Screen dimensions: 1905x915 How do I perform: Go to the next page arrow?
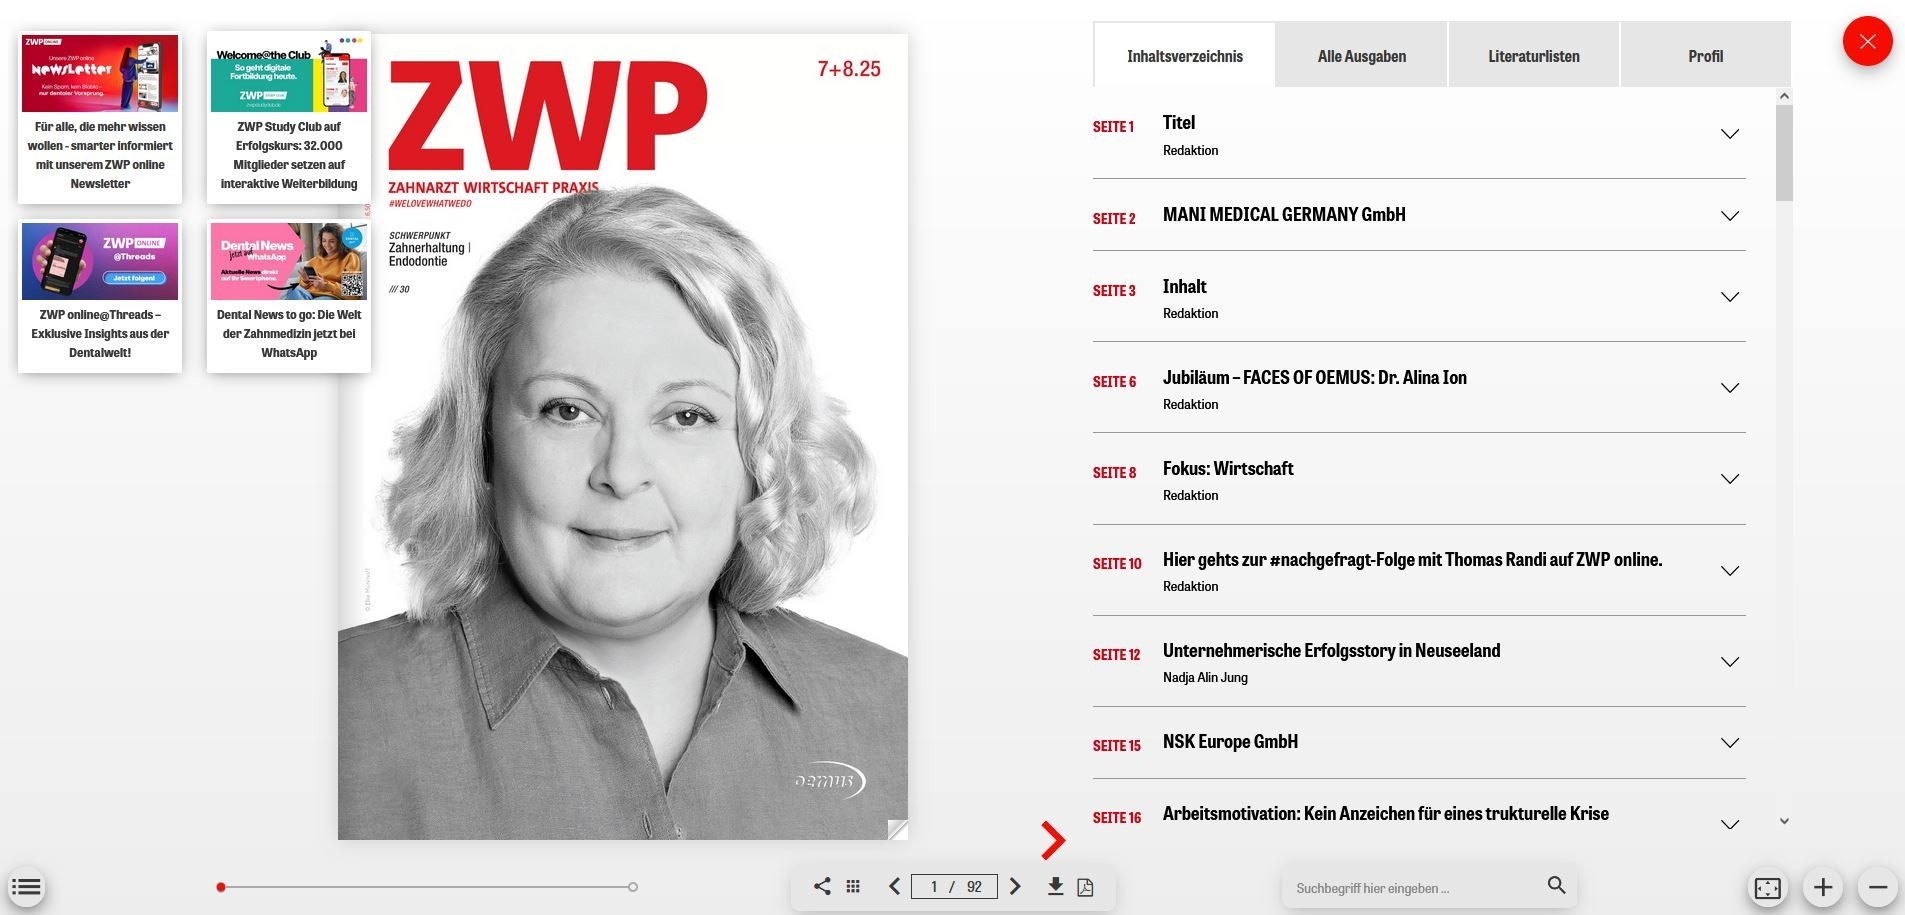point(1015,886)
